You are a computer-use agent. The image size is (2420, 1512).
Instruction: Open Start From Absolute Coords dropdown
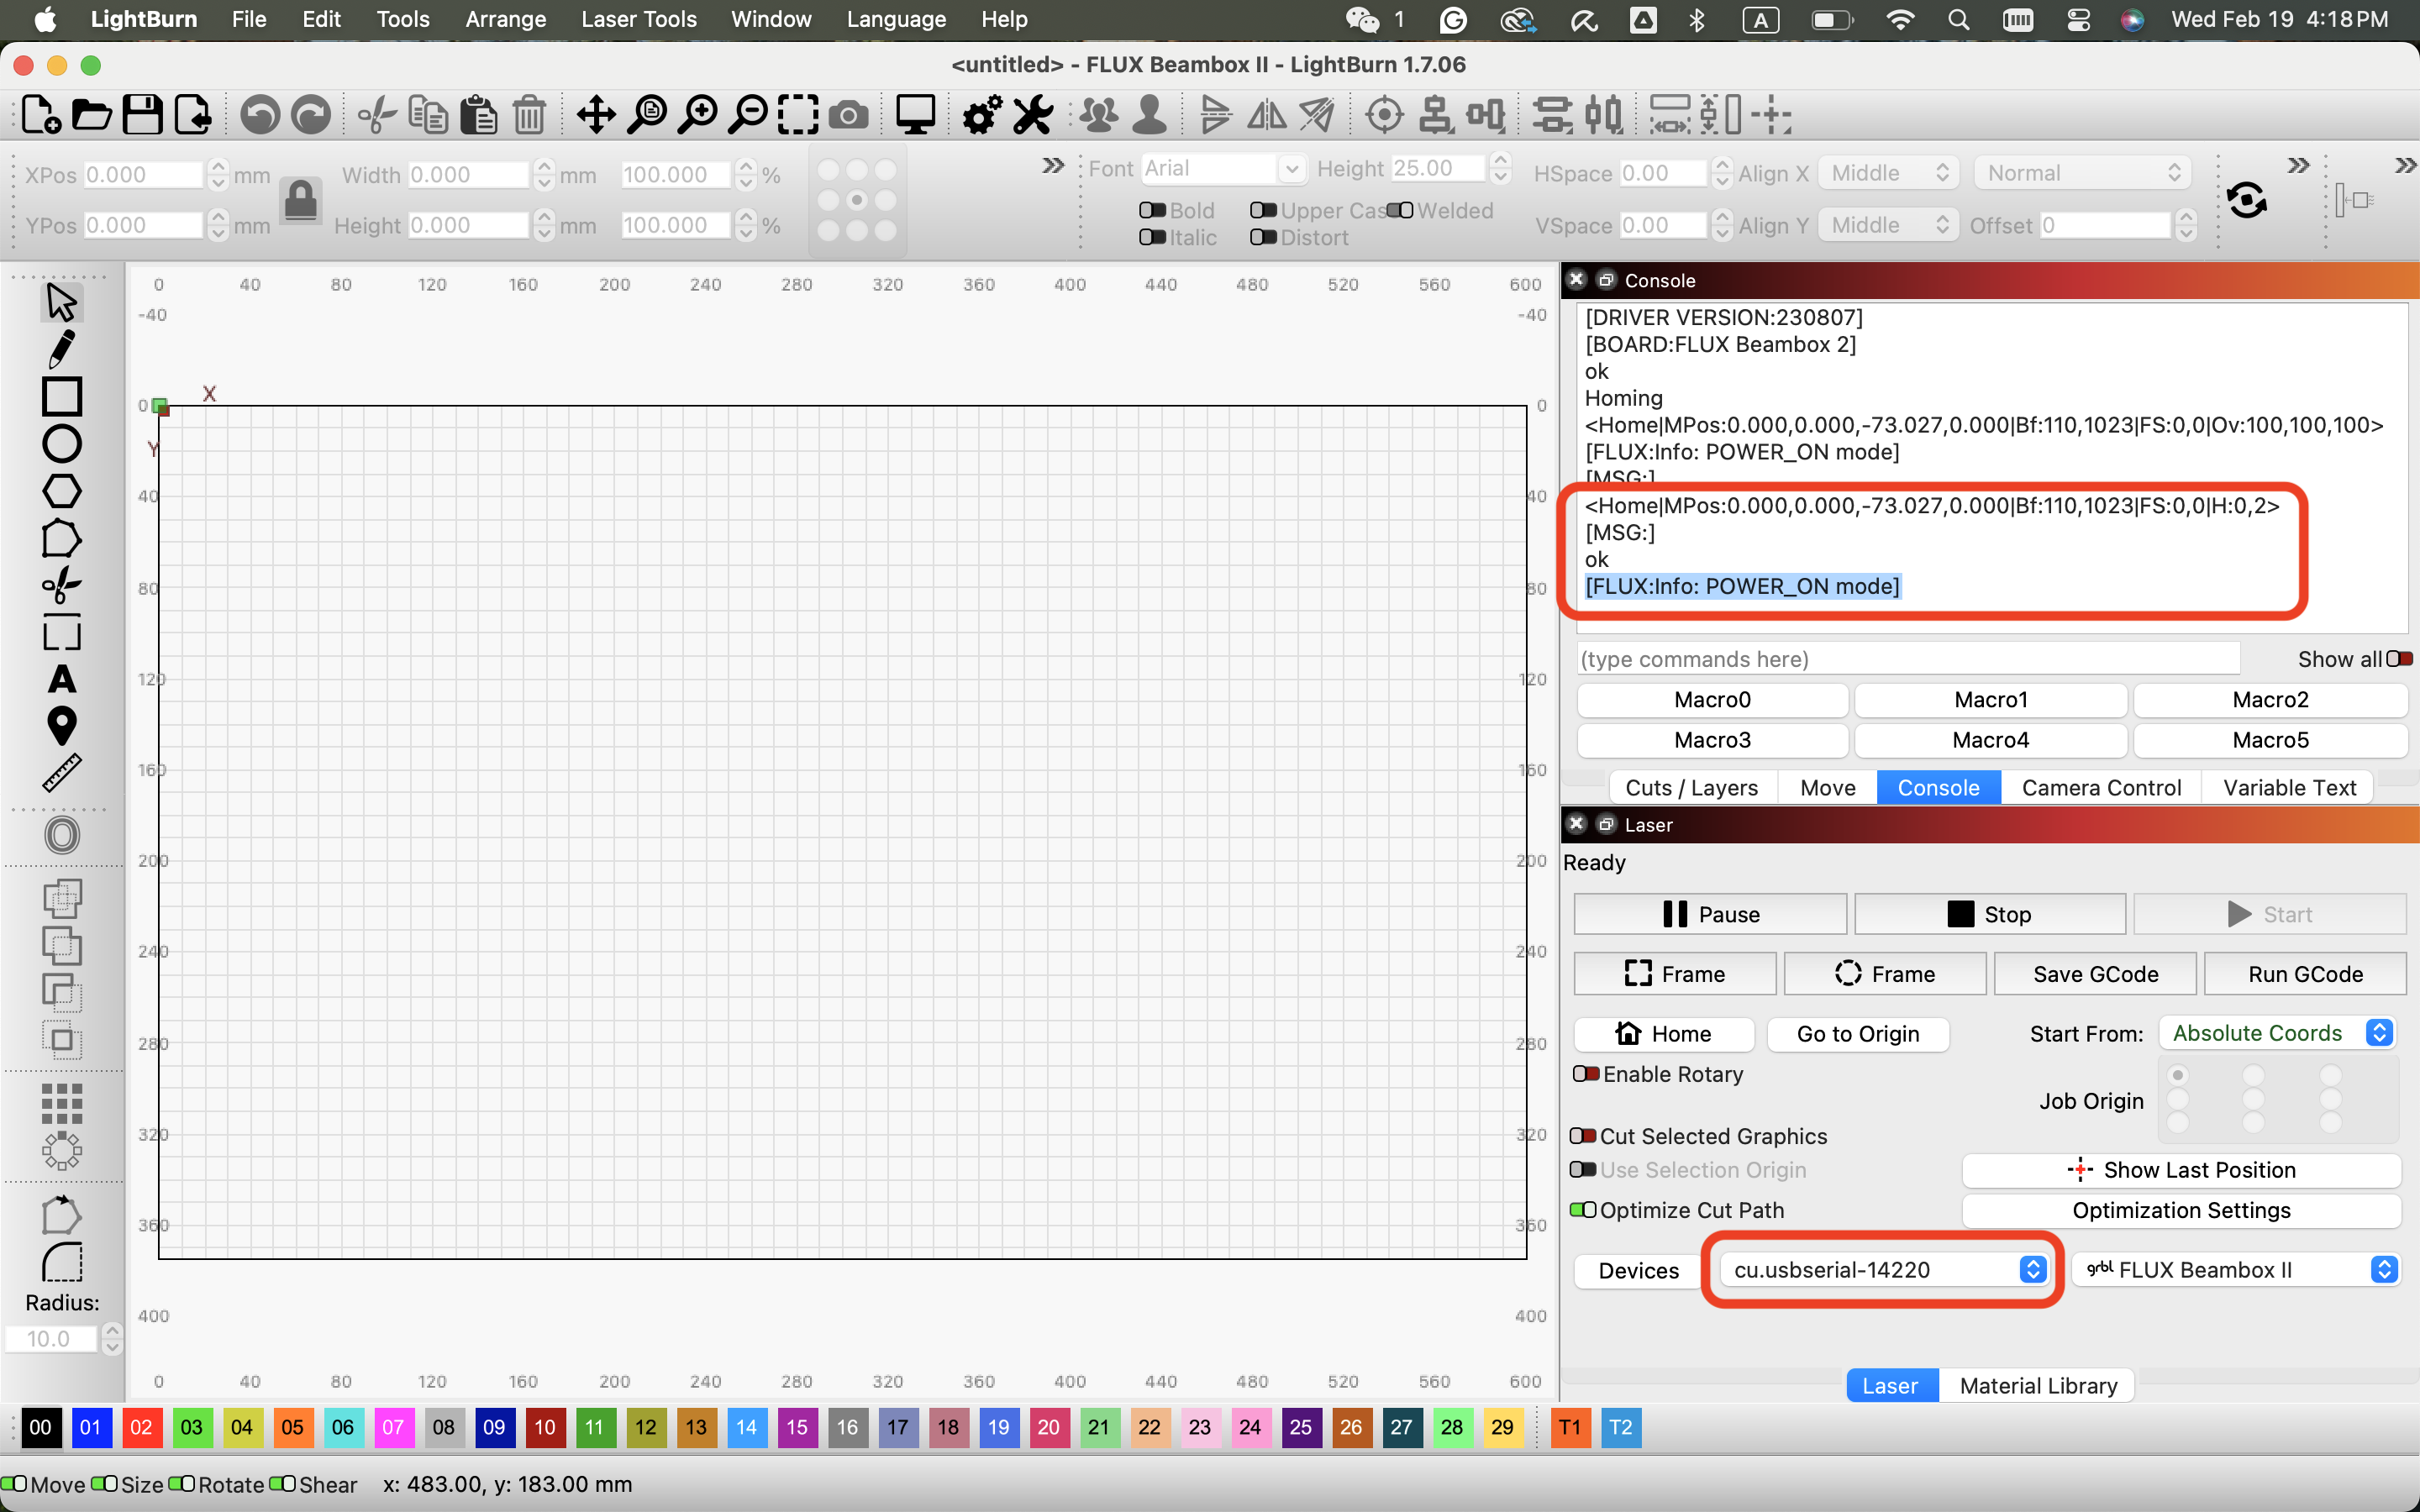coord(2276,1033)
